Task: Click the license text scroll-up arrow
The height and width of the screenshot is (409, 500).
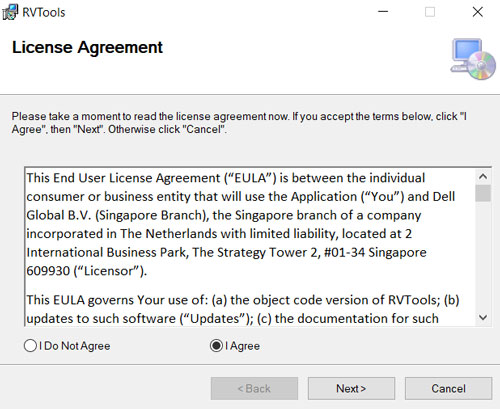Action: [x=483, y=176]
